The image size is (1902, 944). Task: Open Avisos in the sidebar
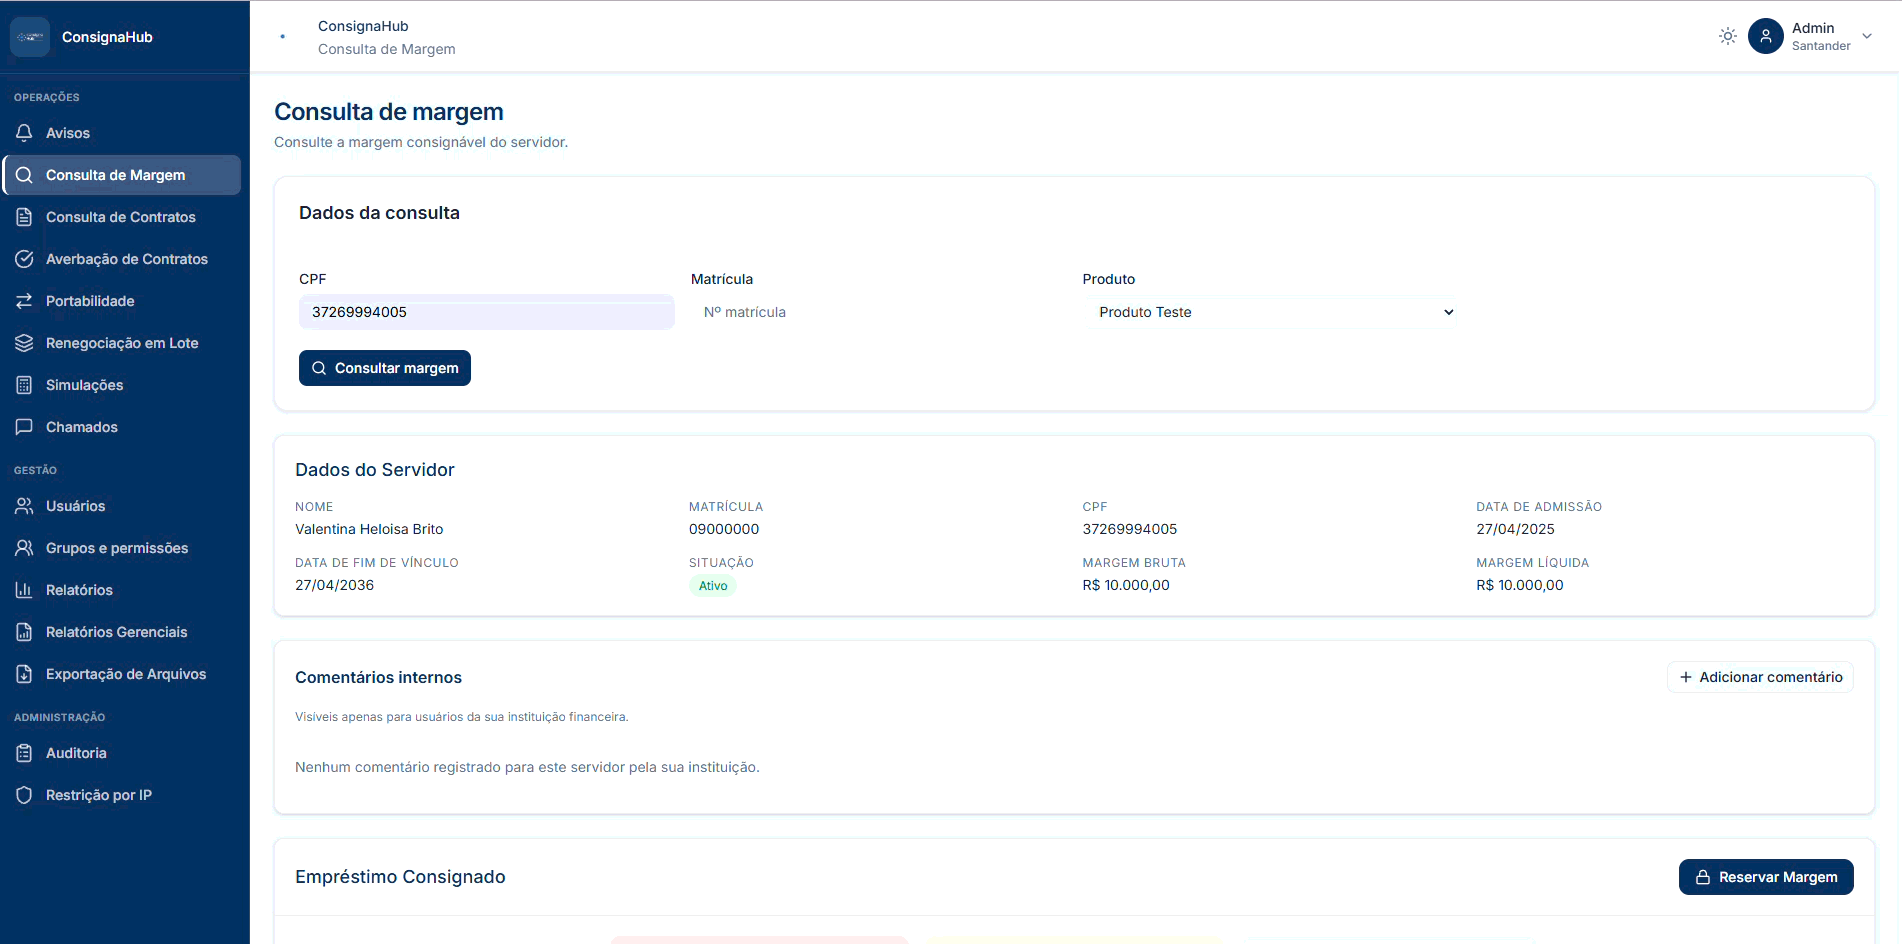122,133
